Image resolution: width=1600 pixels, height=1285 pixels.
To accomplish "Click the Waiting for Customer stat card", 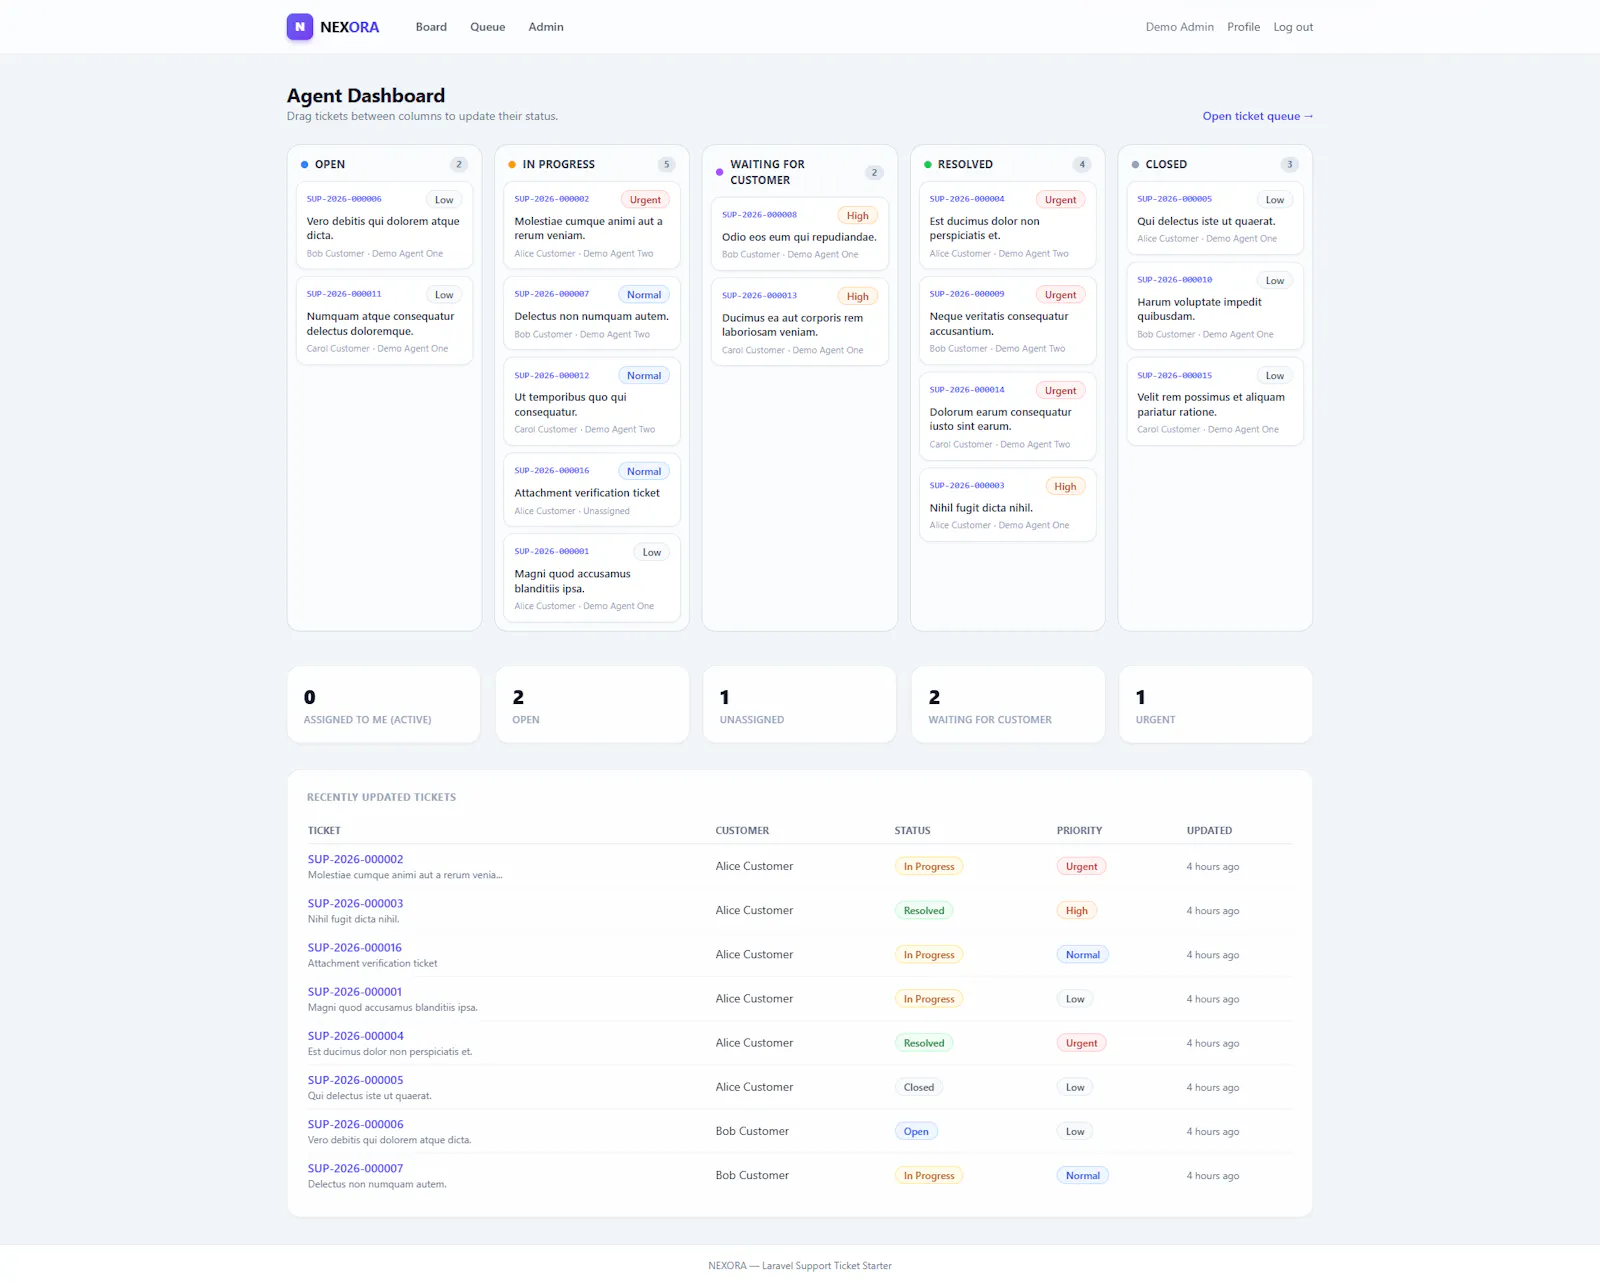I will point(1007,705).
